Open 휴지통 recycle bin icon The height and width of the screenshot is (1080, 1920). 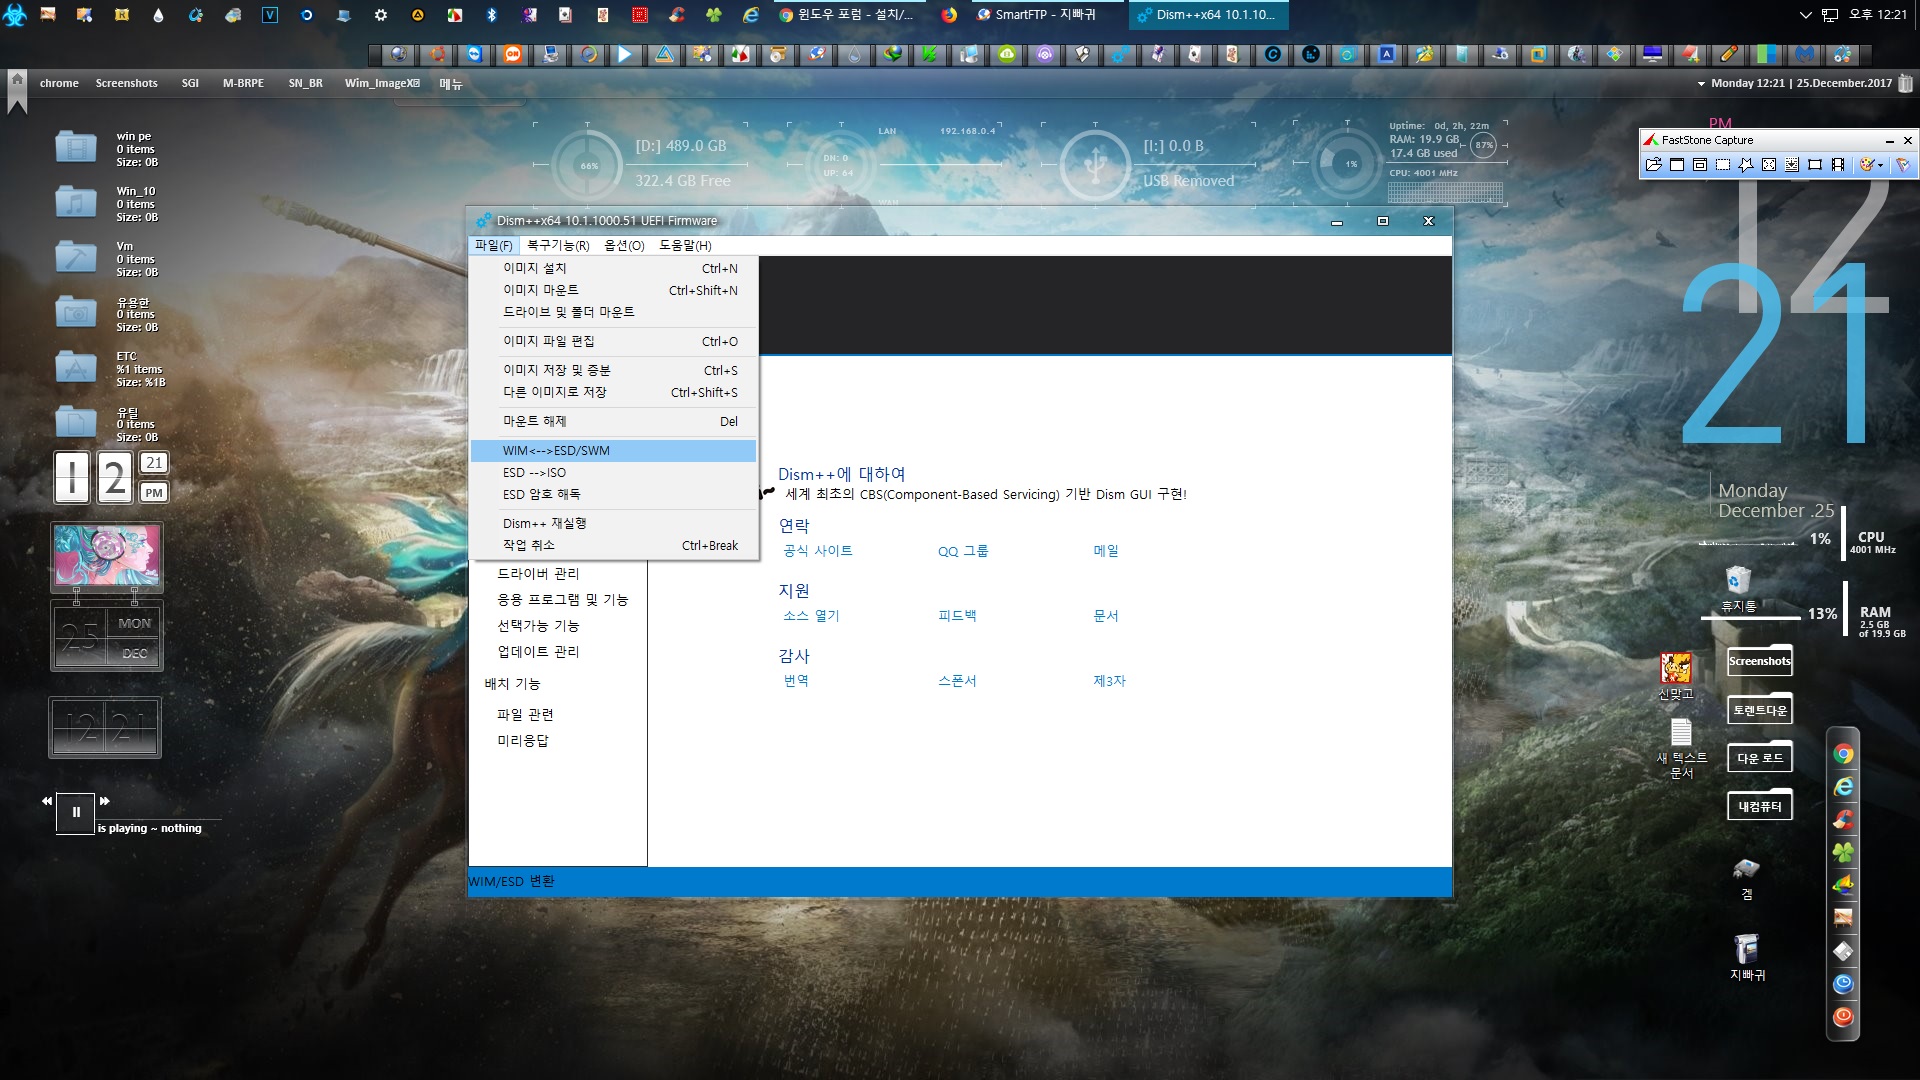1738,588
